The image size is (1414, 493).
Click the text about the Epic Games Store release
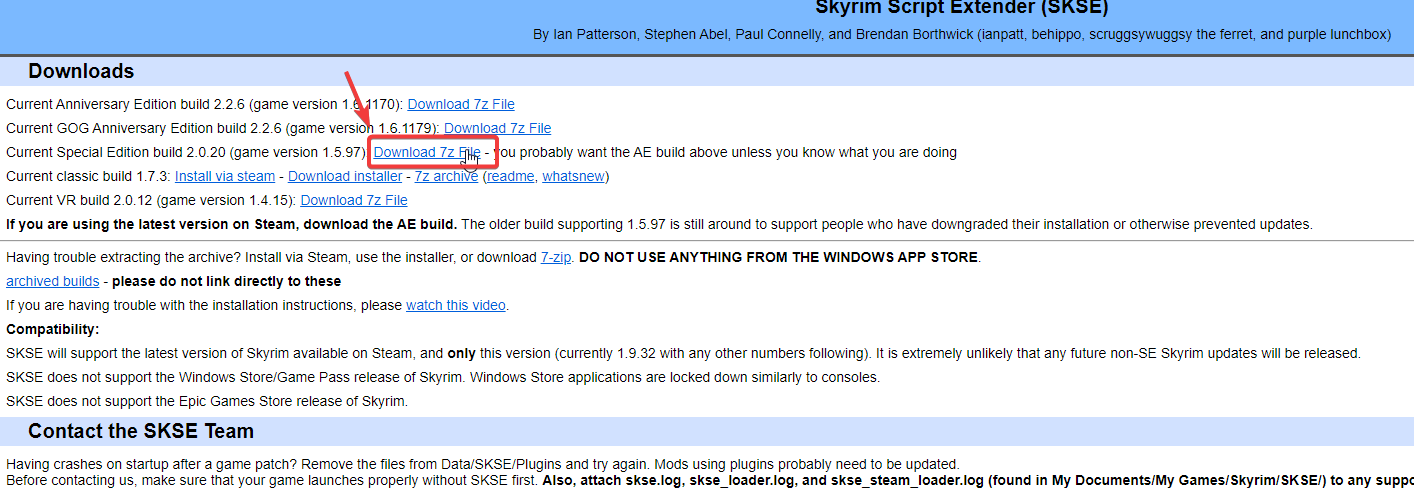(x=207, y=401)
